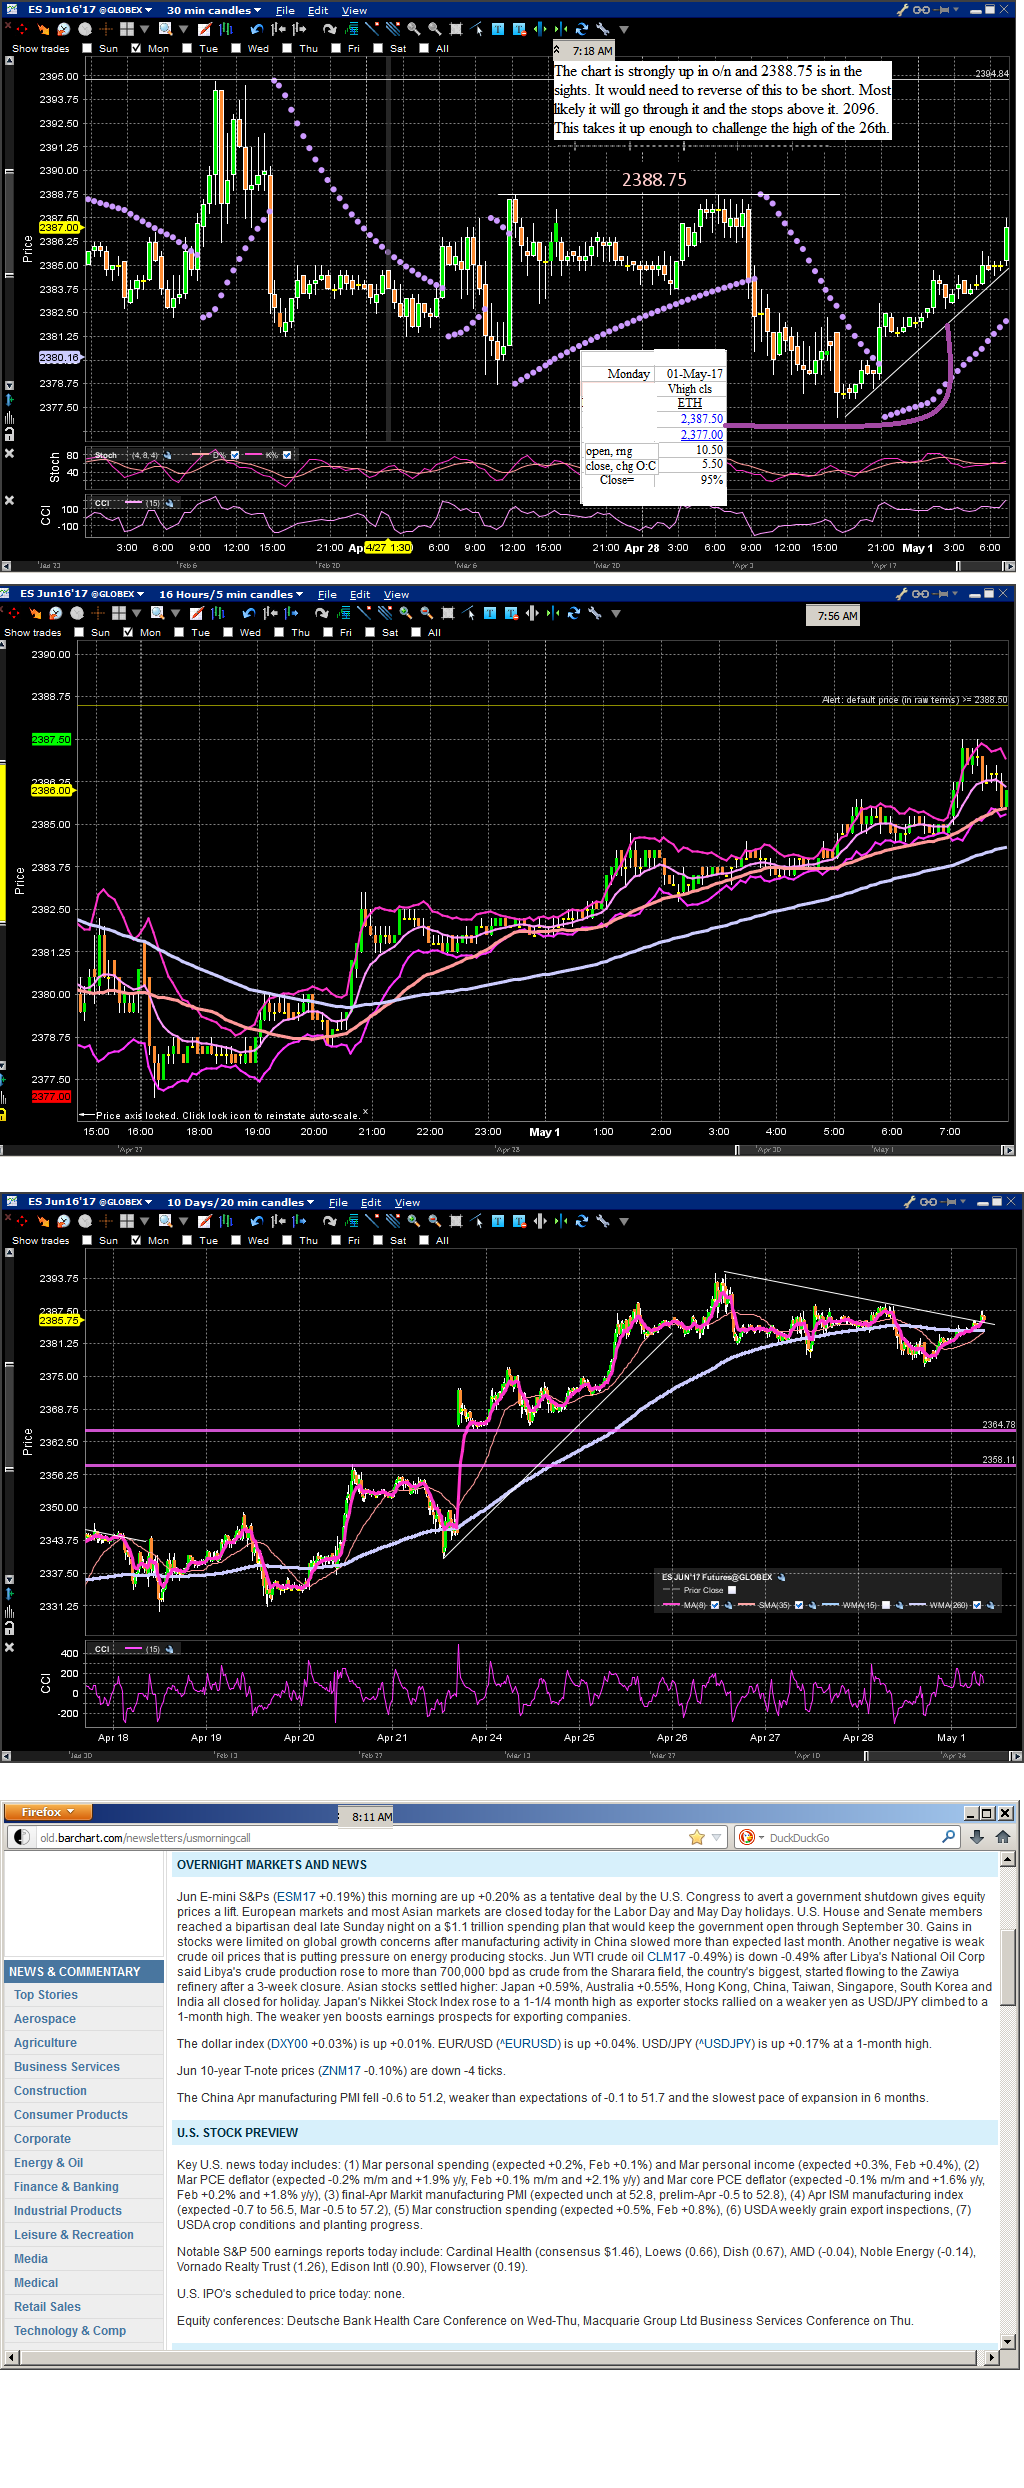Check the Wed checkbox in the 20 min chart
The height and width of the screenshot is (2488, 1024).
pyautogui.click(x=236, y=1240)
